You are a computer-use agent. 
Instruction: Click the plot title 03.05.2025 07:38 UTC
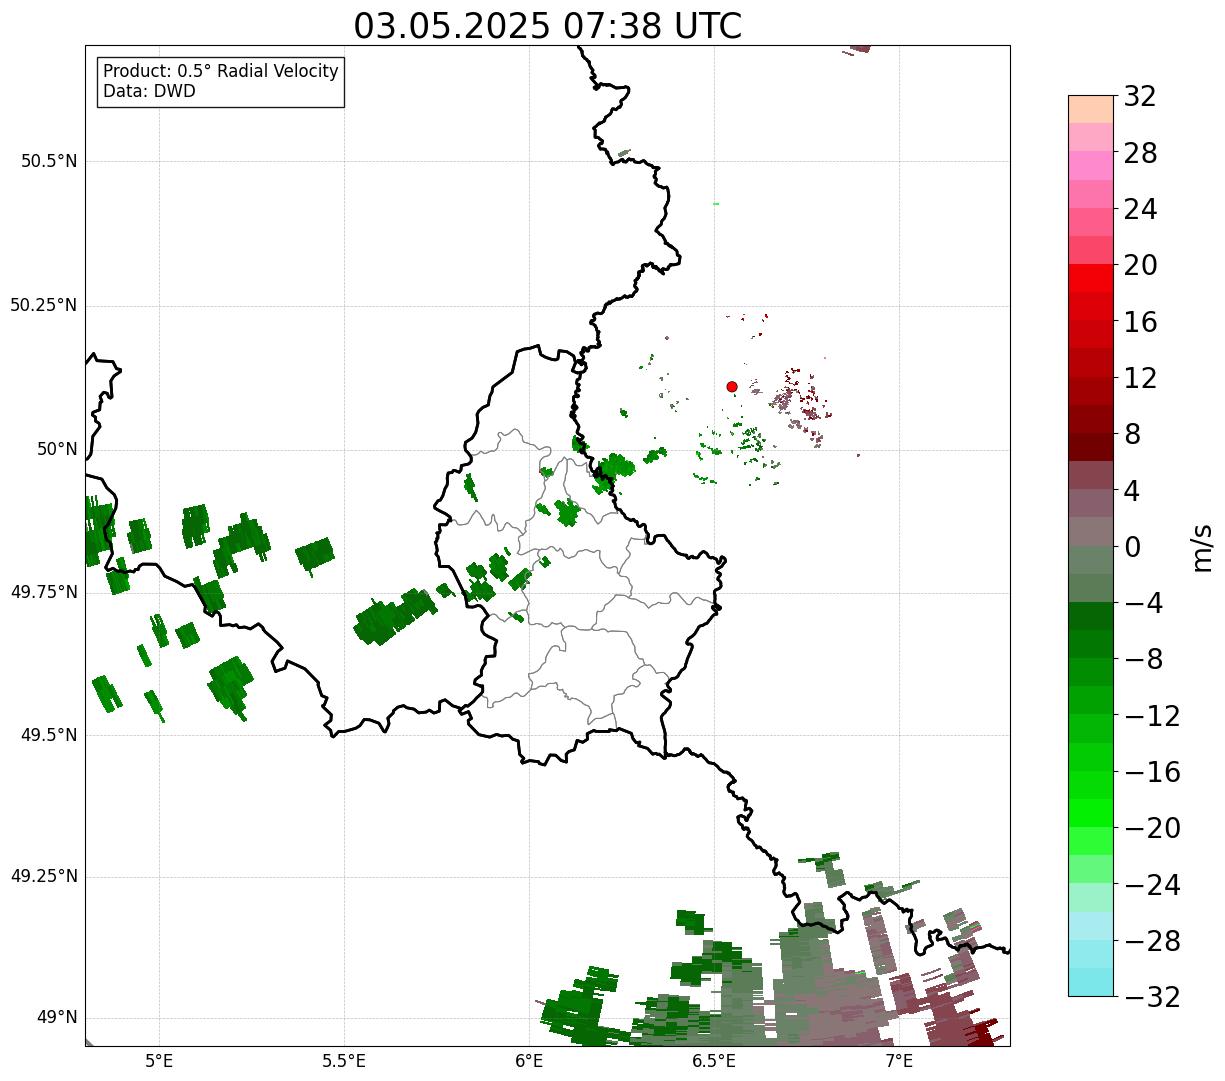(548, 26)
